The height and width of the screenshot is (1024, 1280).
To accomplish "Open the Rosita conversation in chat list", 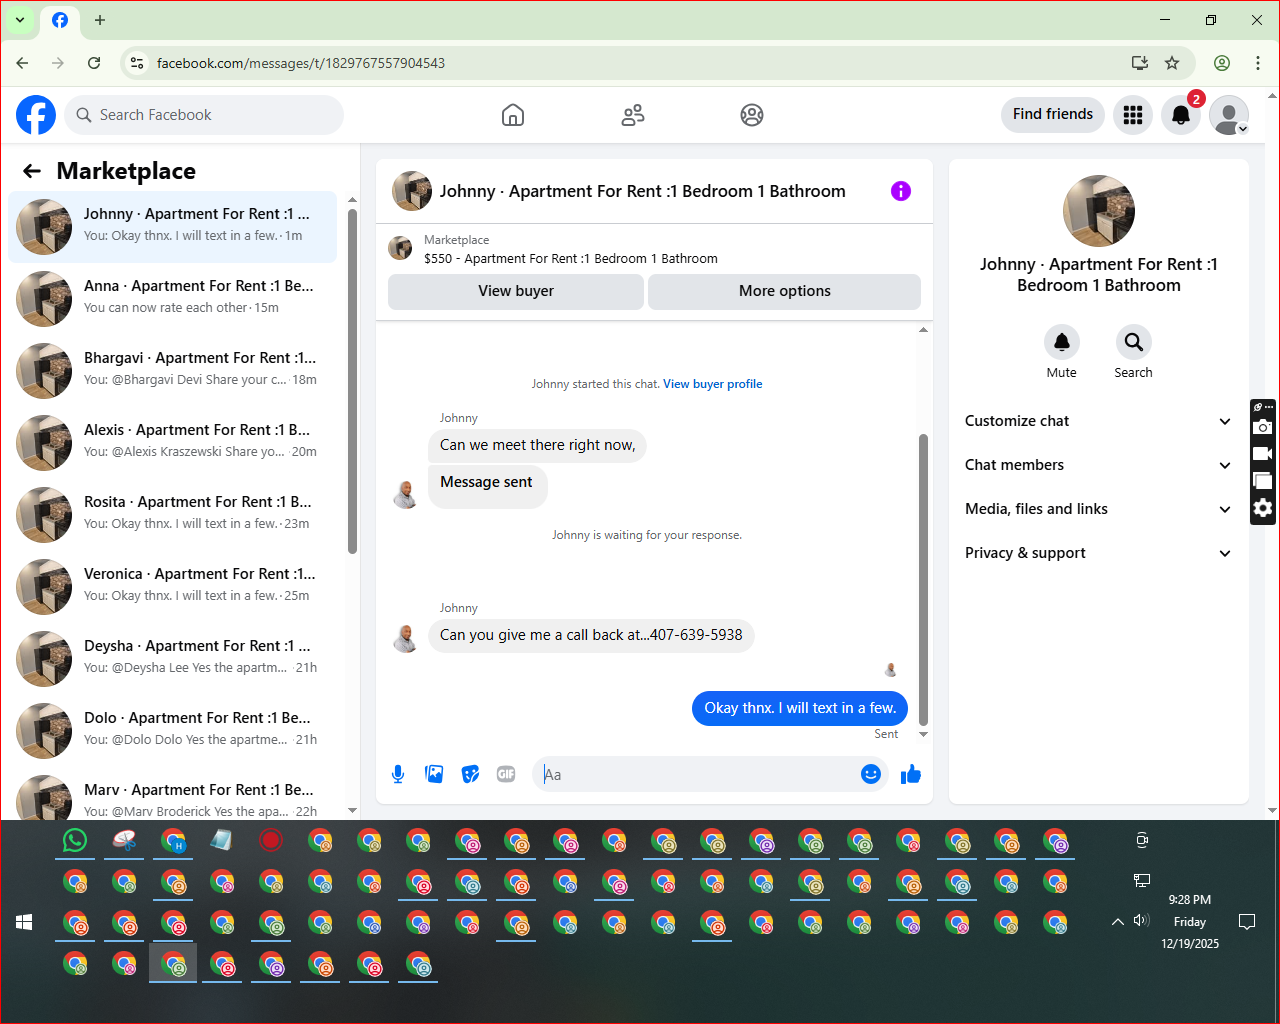I will 173,515.
